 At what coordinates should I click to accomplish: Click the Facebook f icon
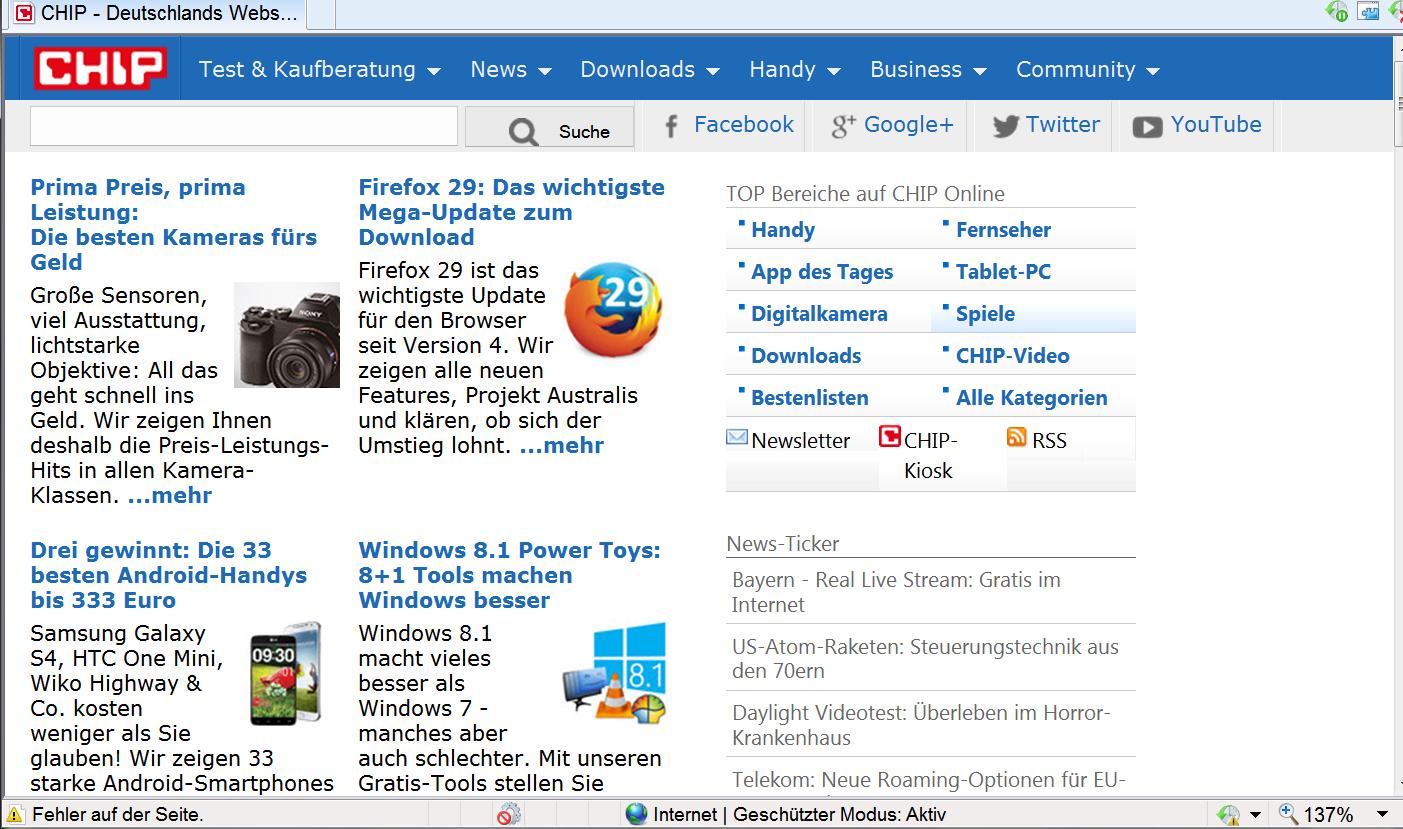click(672, 125)
